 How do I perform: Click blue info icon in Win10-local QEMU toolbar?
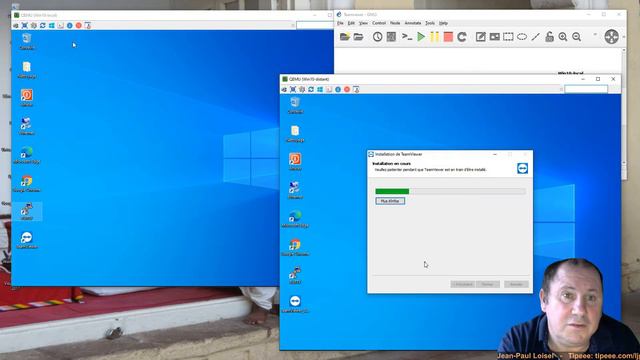pyautogui.click(x=70, y=25)
